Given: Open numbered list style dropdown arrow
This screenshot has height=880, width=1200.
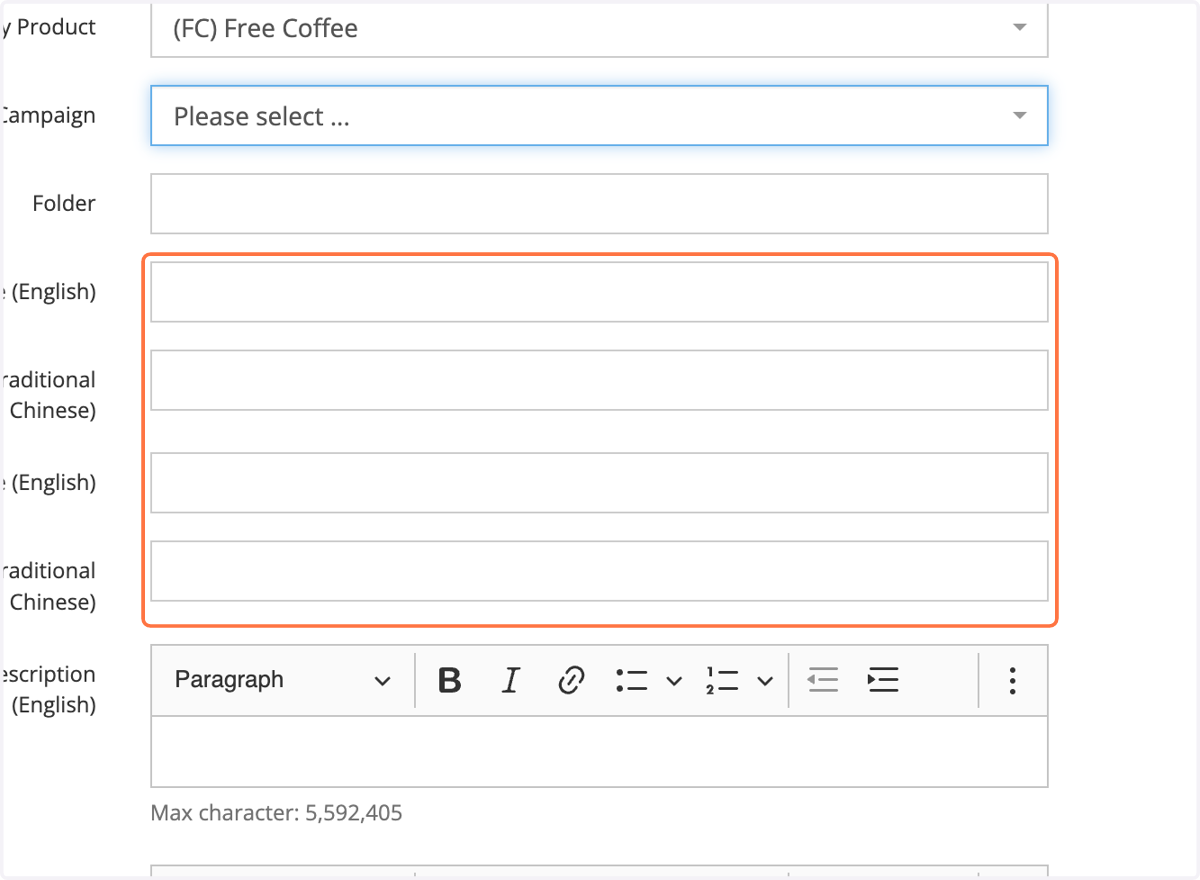Looking at the screenshot, I should coord(765,681).
